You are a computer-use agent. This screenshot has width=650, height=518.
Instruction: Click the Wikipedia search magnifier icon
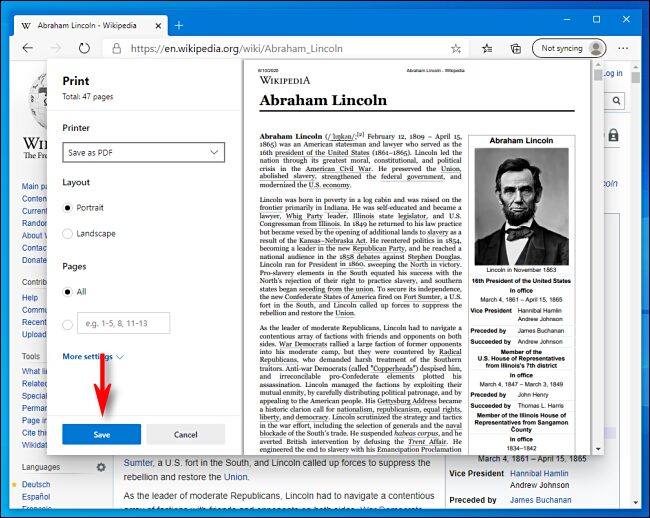tap(616, 100)
